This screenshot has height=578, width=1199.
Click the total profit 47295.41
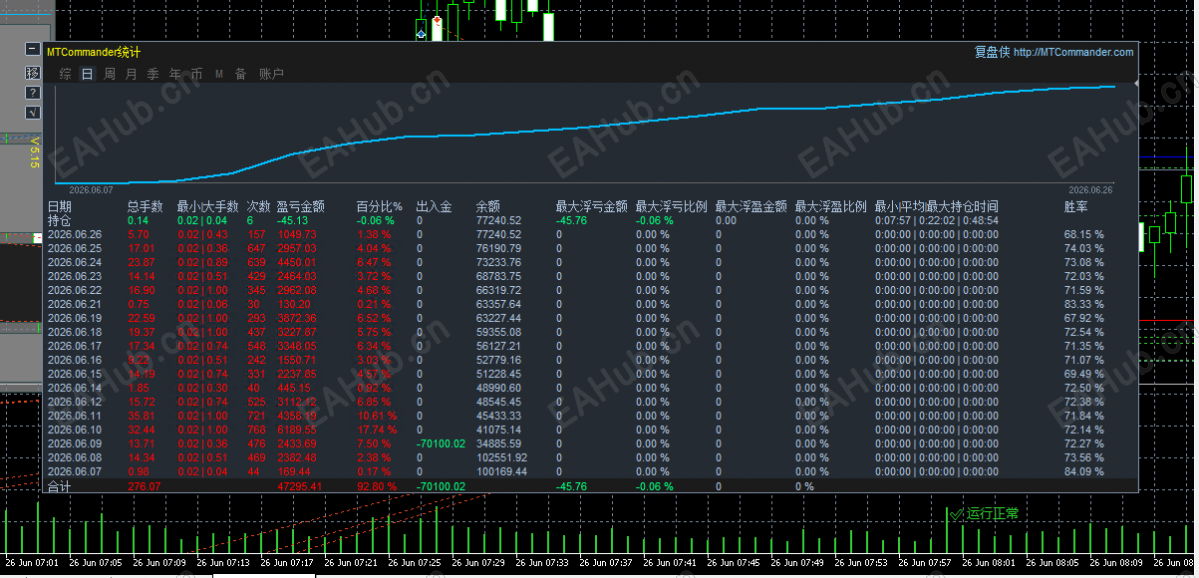click(300, 486)
